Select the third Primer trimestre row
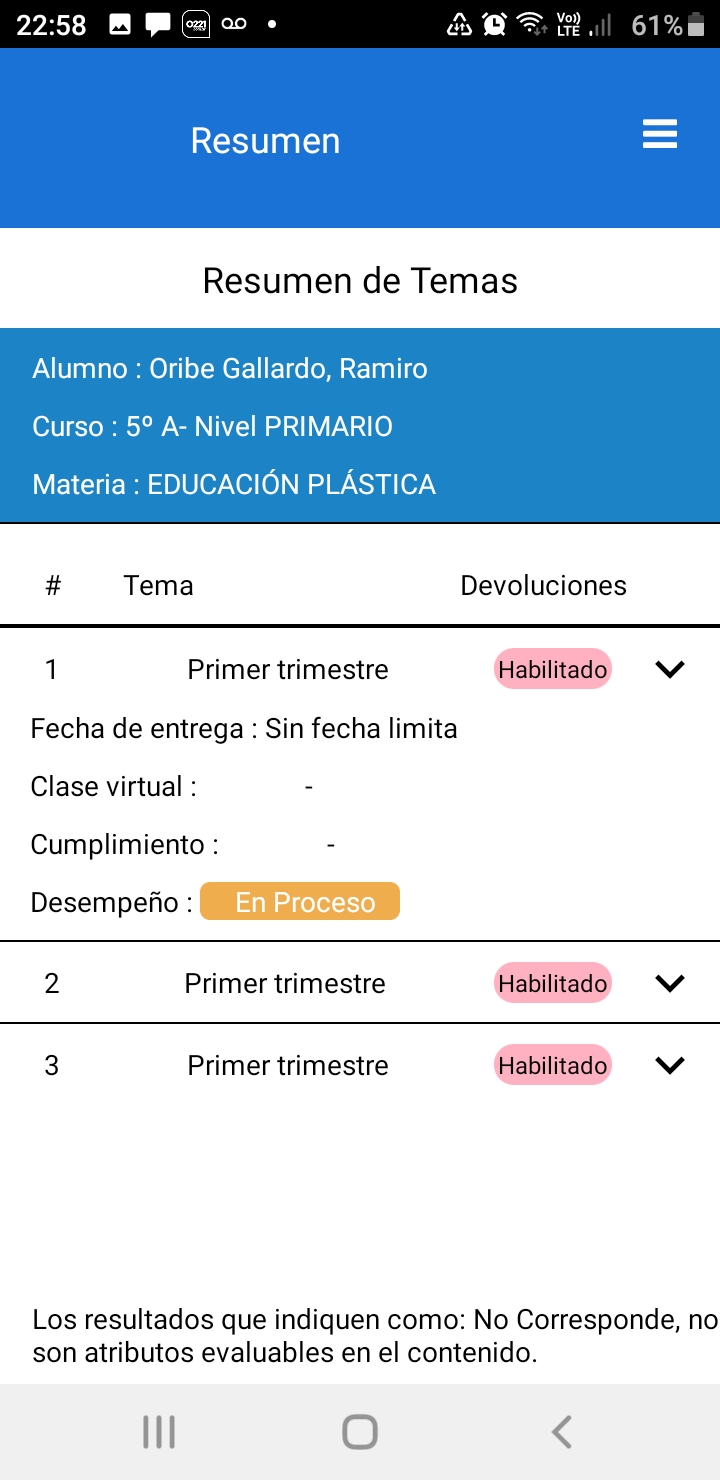This screenshot has width=720, height=1480. click(288, 1066)
